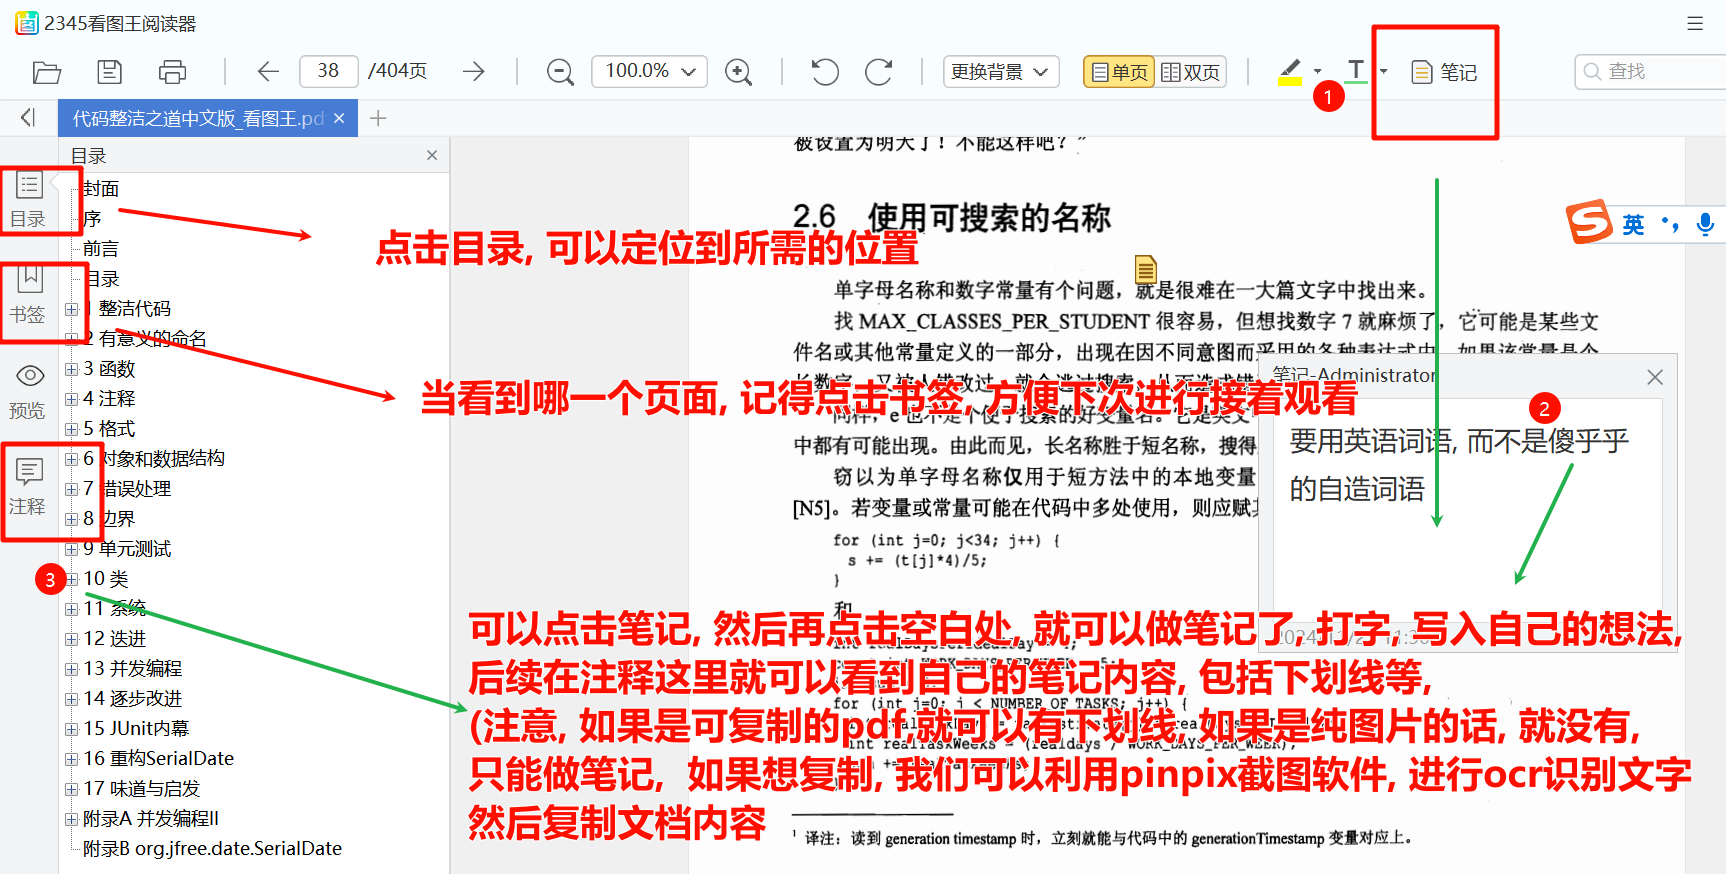Jump to 封面 in table of contents
This screenshot has height=874, width=1726.
pyautogui.click(x=101, y=189)
